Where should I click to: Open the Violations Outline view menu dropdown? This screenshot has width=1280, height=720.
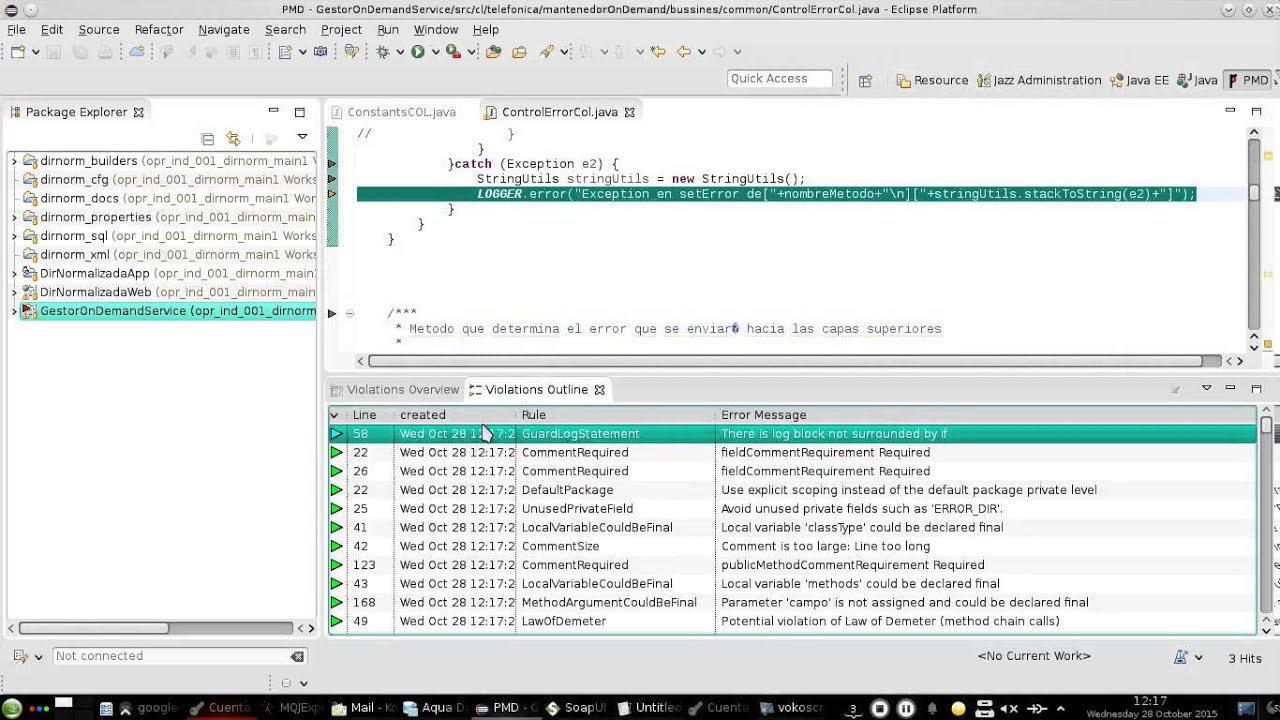1206,388
